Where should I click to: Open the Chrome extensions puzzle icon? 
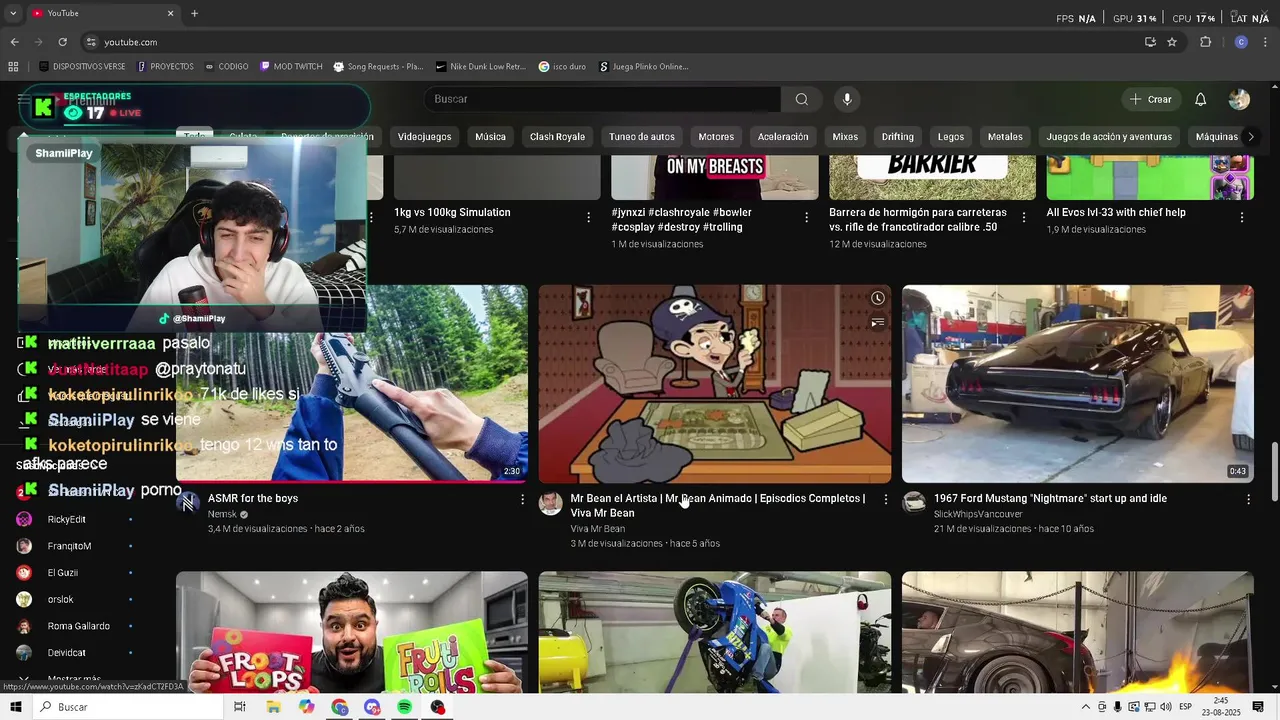pos(1205,42)
